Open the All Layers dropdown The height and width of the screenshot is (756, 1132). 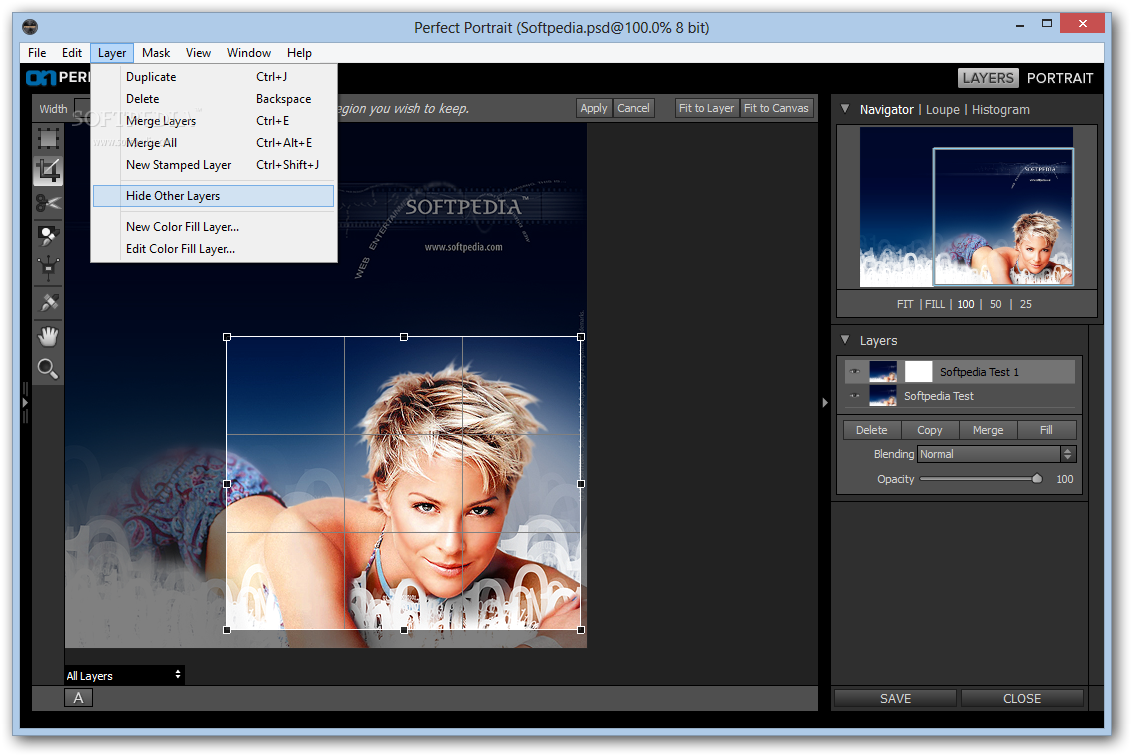coord(124,675)
